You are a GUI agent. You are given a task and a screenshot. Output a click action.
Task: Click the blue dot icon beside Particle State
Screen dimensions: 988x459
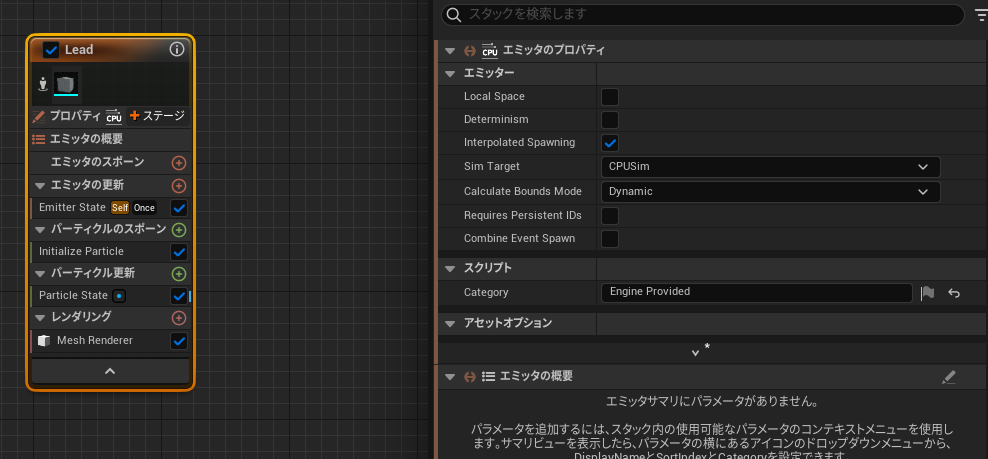[120, 295]
